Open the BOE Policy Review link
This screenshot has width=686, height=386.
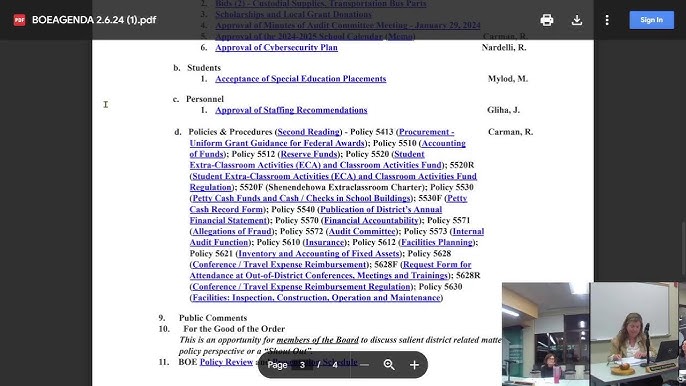point(226,362)
